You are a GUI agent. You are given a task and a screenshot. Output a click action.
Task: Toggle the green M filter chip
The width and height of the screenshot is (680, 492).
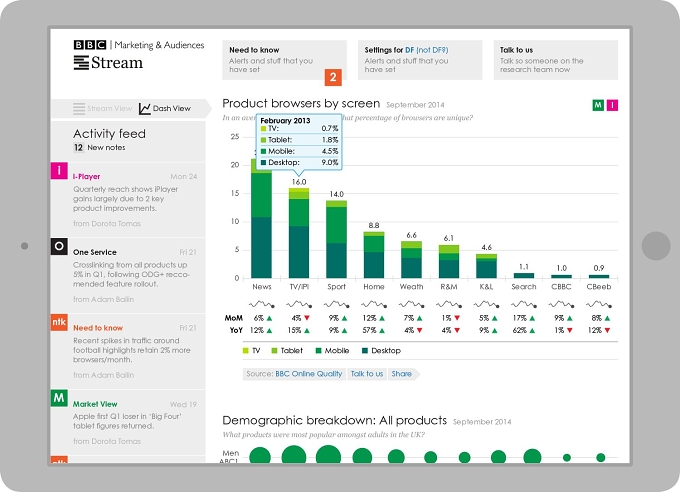pos(598,105)
